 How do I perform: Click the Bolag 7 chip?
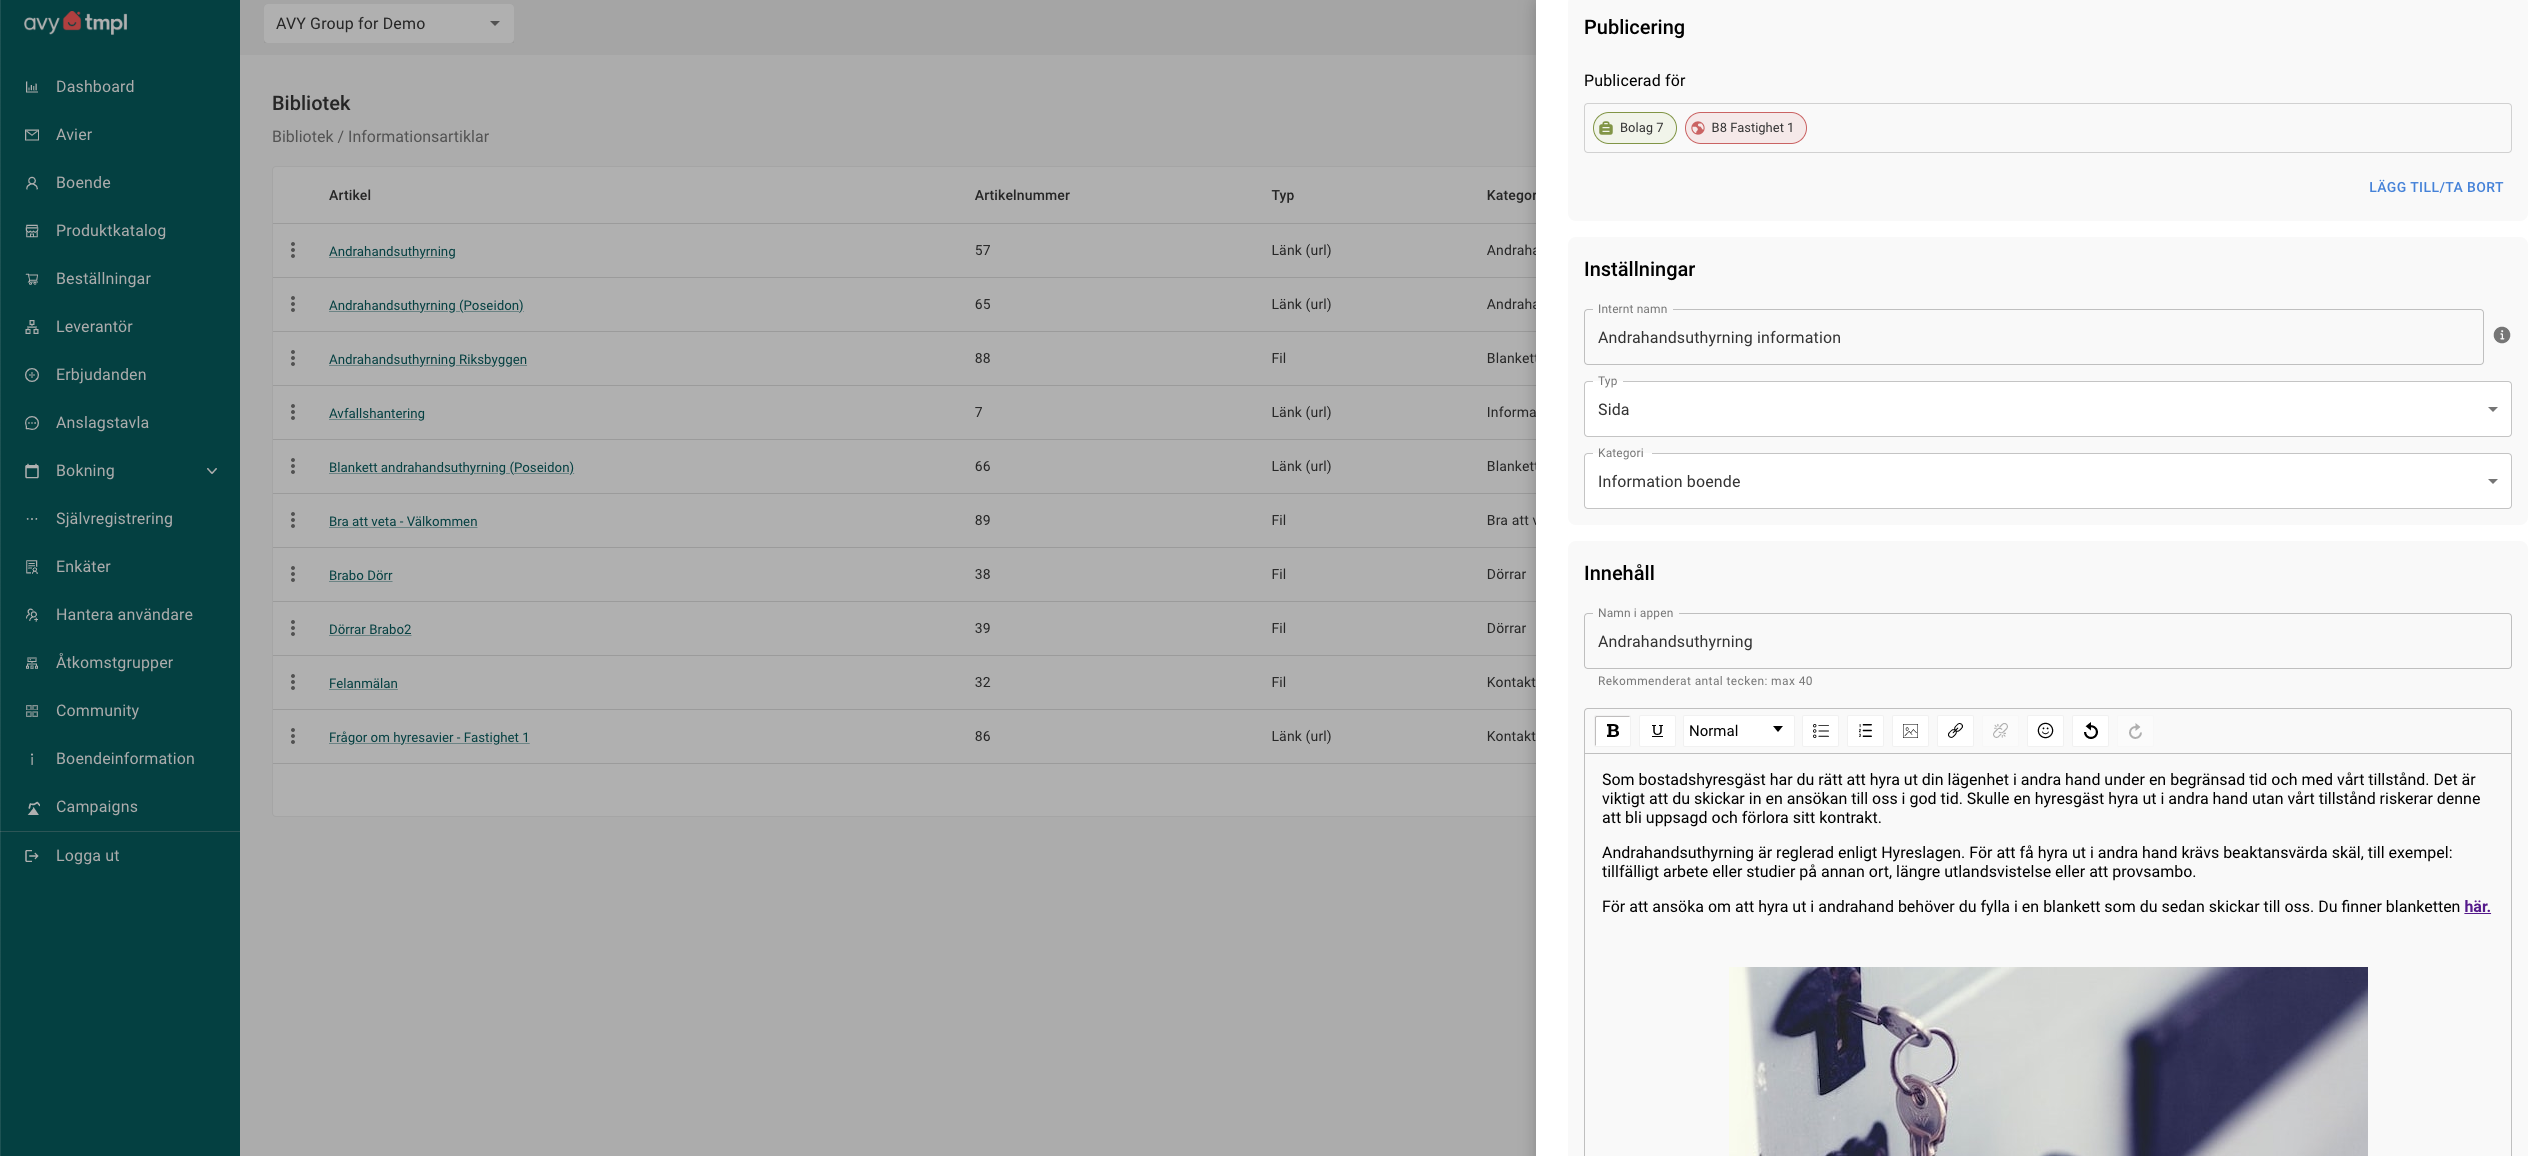tap(1634, 128)
